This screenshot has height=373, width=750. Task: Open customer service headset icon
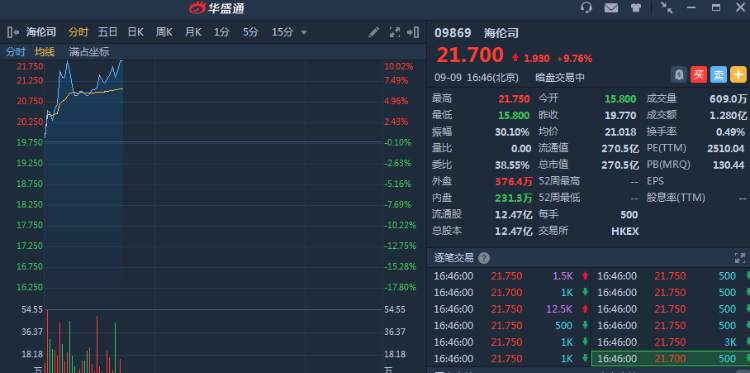[586, 8]
